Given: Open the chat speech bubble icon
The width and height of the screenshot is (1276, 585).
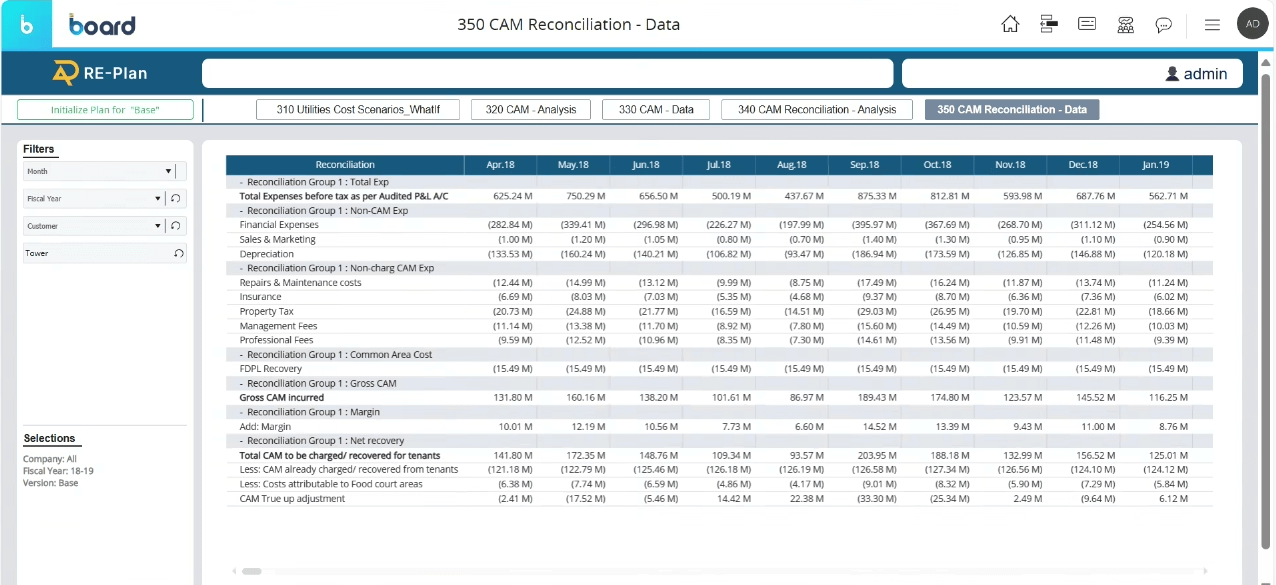Looking at the screenshot, I should coord(1164,25).
